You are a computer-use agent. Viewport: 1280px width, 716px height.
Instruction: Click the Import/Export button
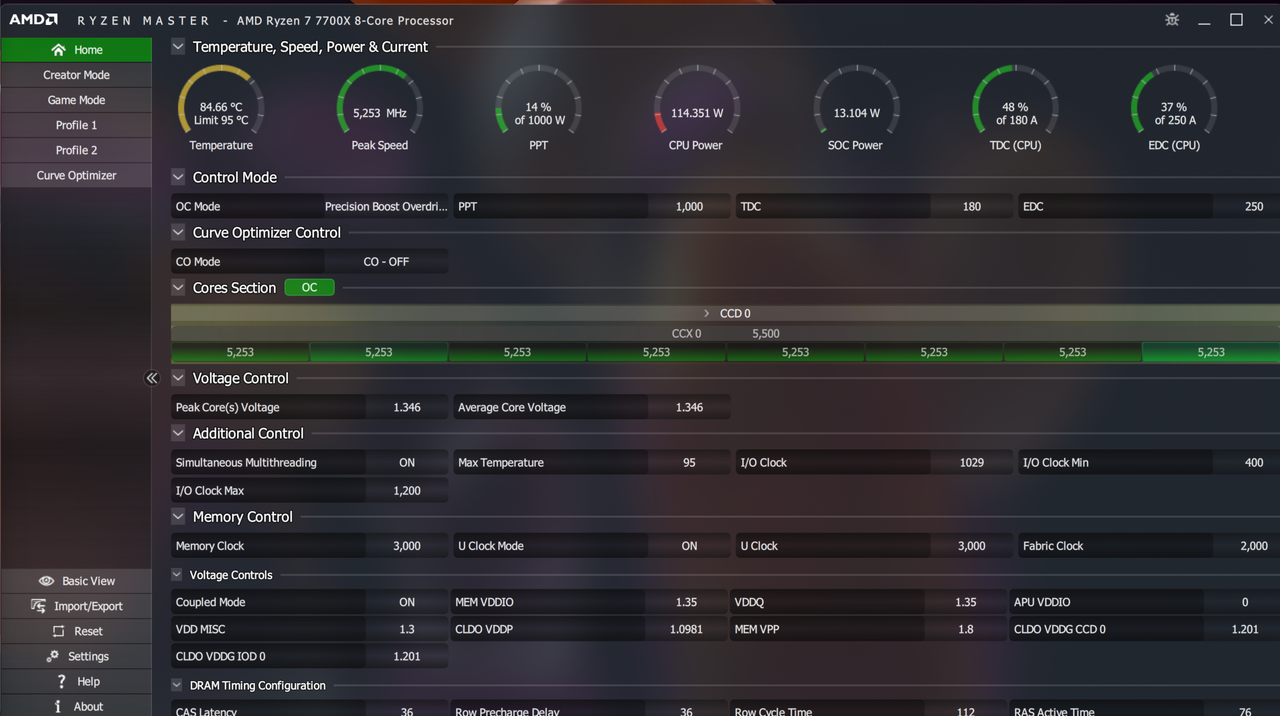pos(76,606)
